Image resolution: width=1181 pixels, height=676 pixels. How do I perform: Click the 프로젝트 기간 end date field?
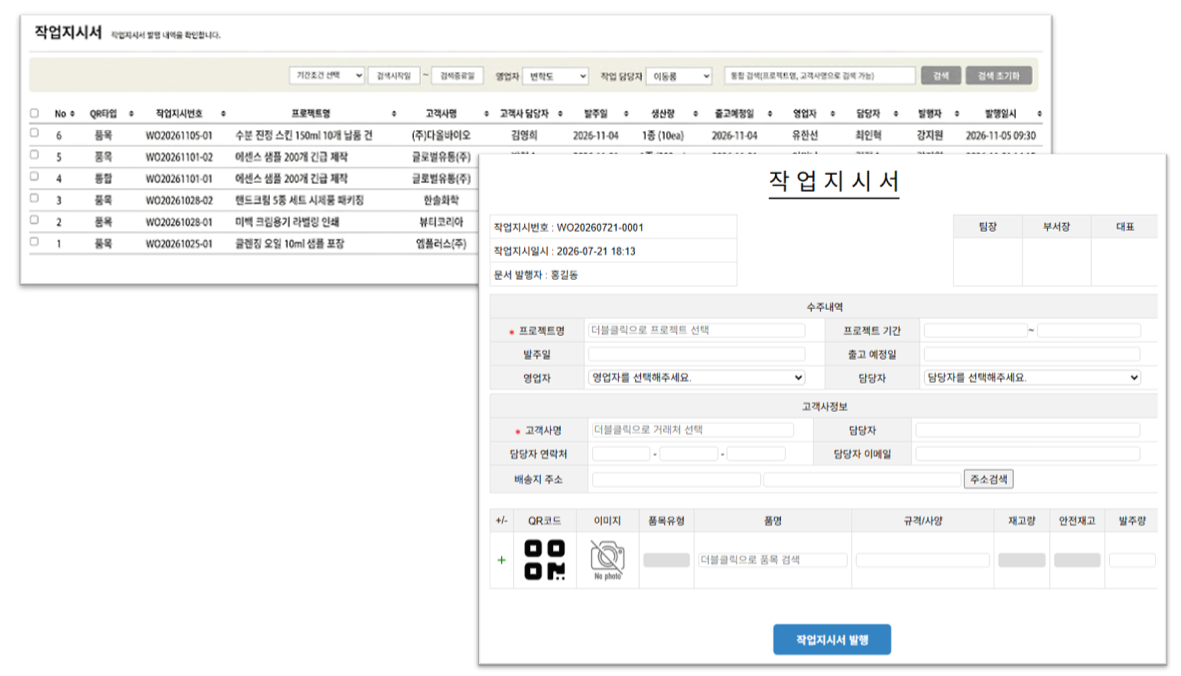1088,330
